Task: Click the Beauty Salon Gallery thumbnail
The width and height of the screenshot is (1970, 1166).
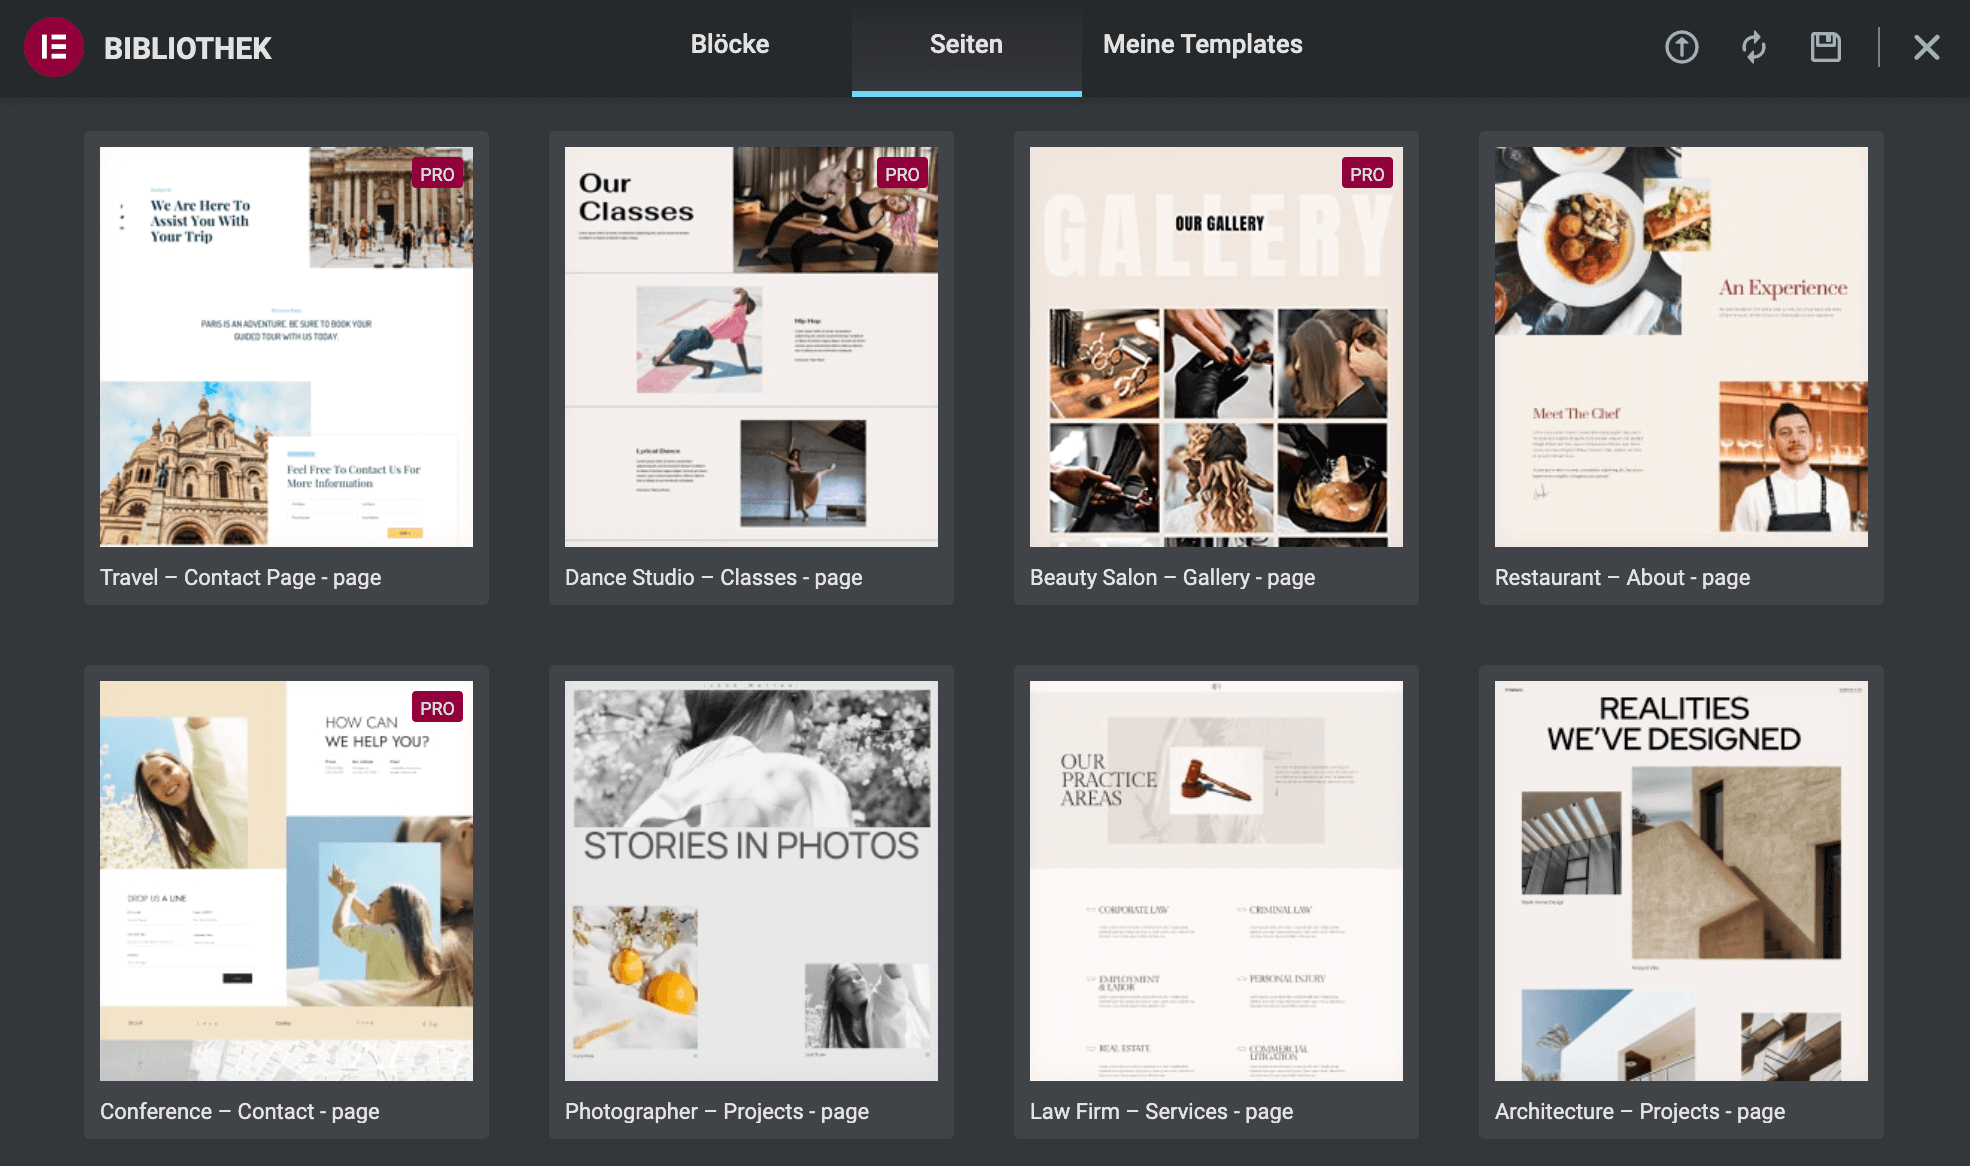Action: [1215, 346]
